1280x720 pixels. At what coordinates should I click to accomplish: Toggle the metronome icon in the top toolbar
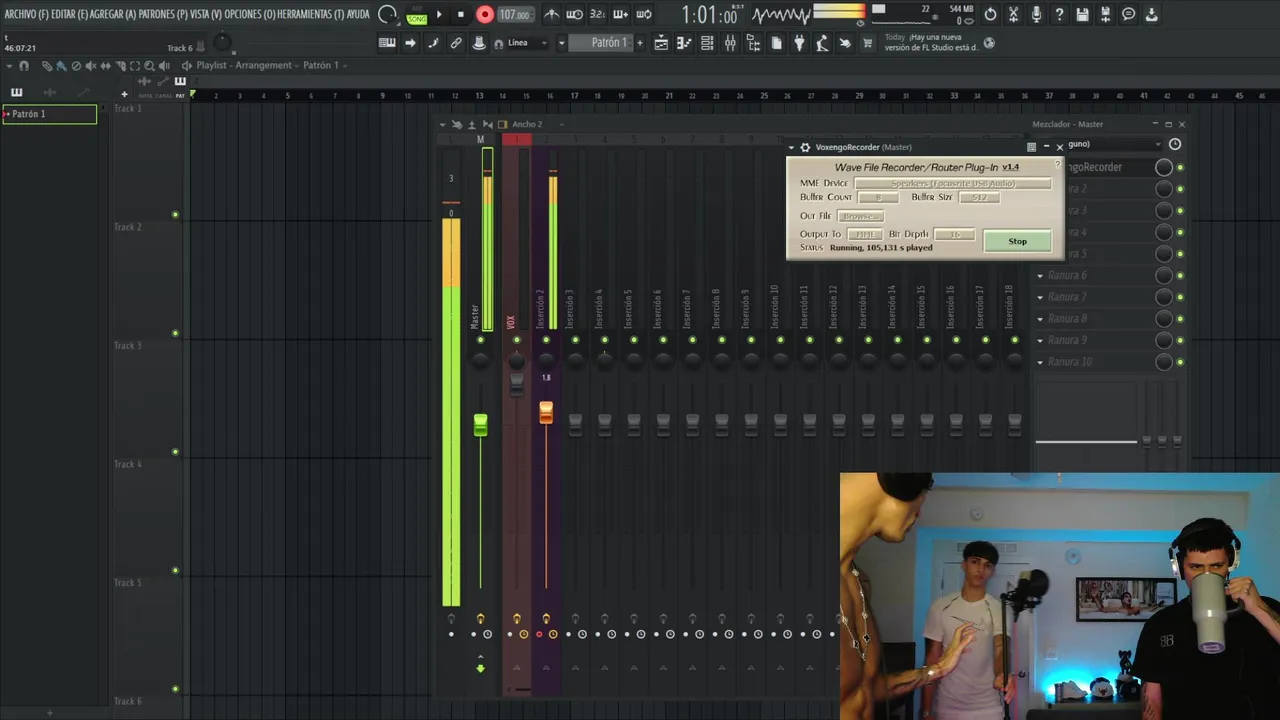pyautogui.click(x=551, y=14)
